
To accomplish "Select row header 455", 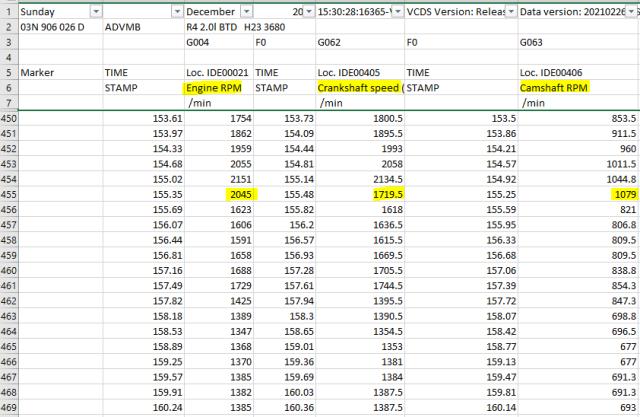I will point(8,194).
